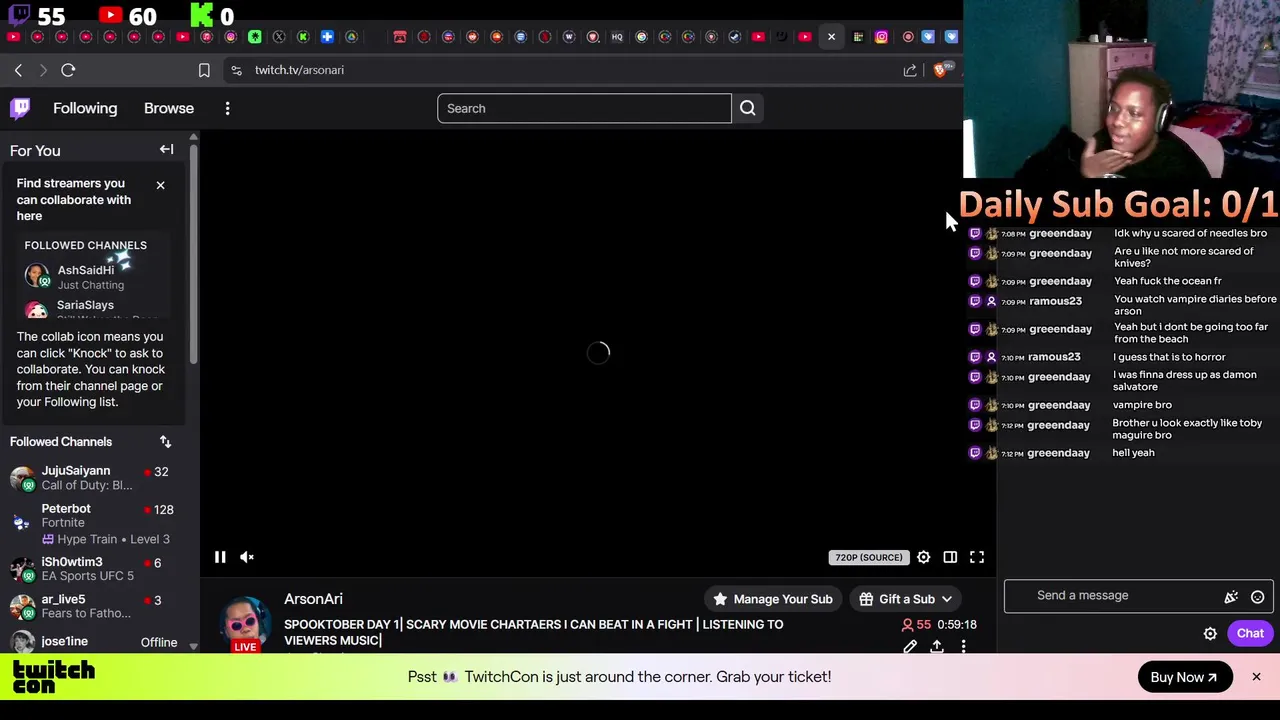Click the 720P (SOURCE) quality badge
Viewport: 1280px width, 720px height.
tap(868, 557)
